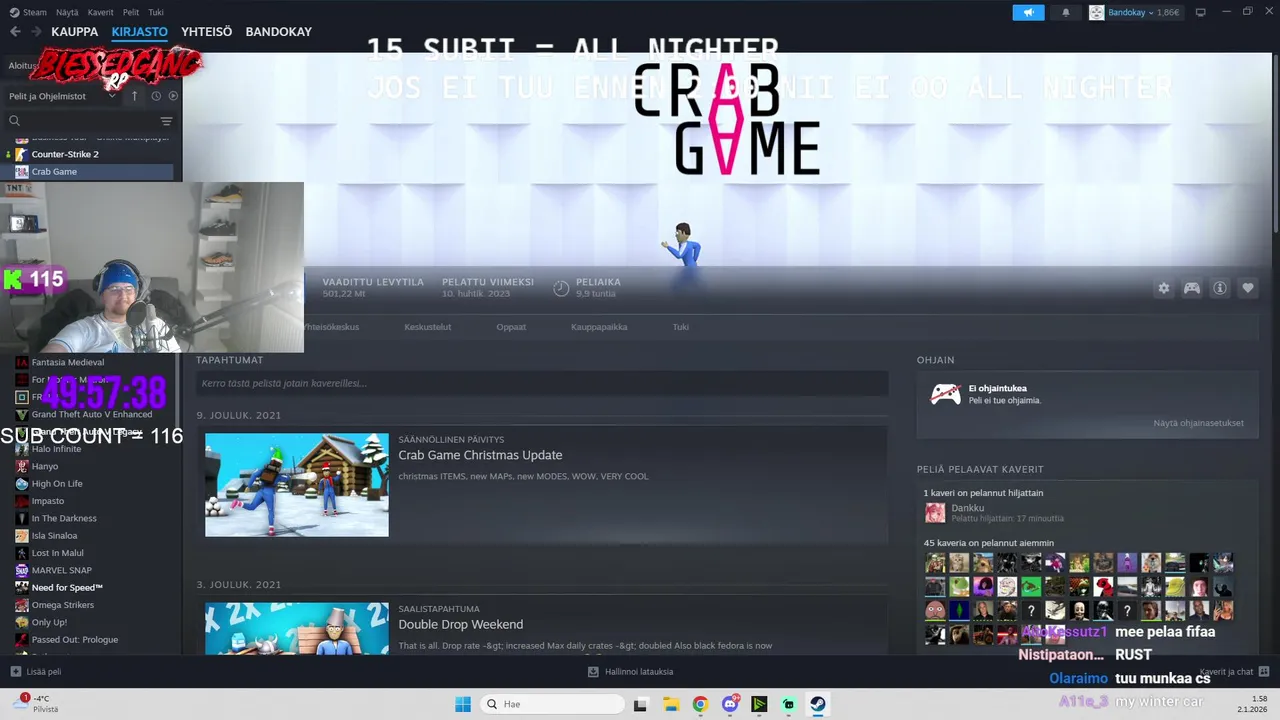Open Hallinnoi latauksia downloads manager
This screenshot has height=720, width=1280.
click(x=630, y=672)
